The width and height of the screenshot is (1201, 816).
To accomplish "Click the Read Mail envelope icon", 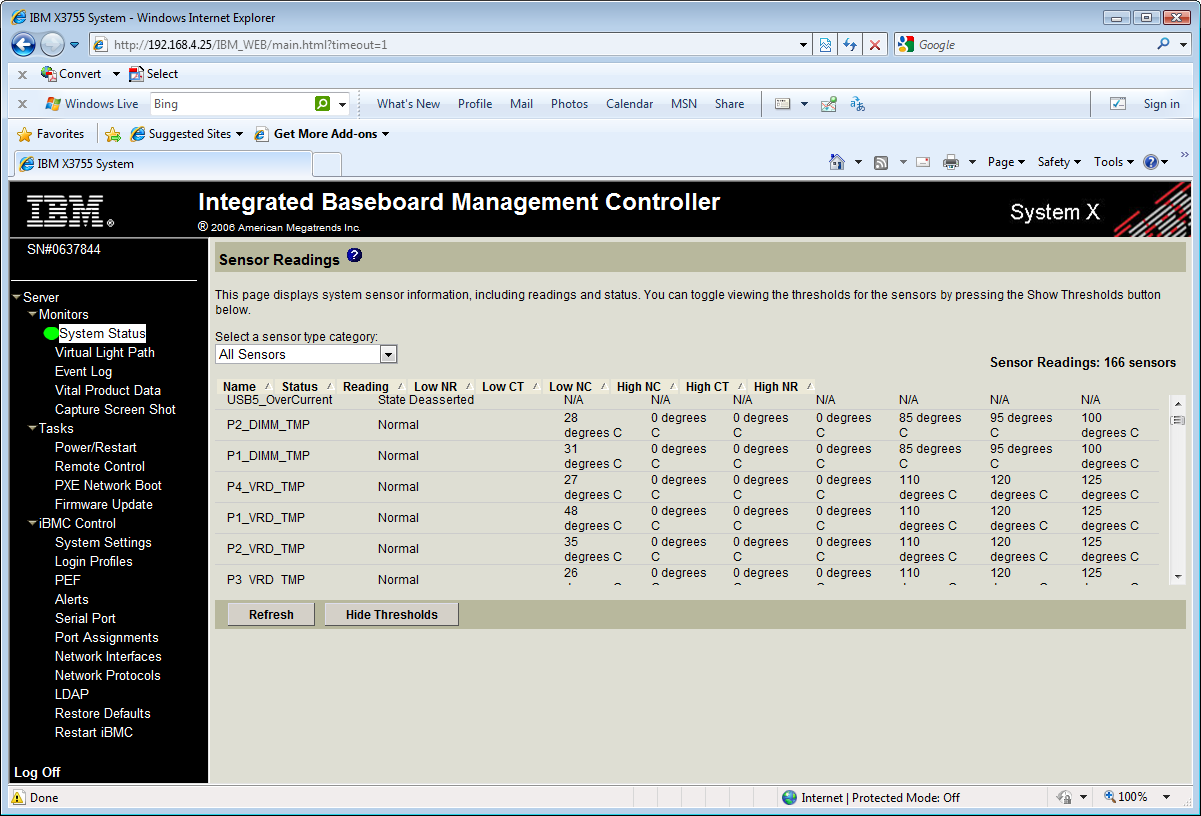I will coord(923,162).
